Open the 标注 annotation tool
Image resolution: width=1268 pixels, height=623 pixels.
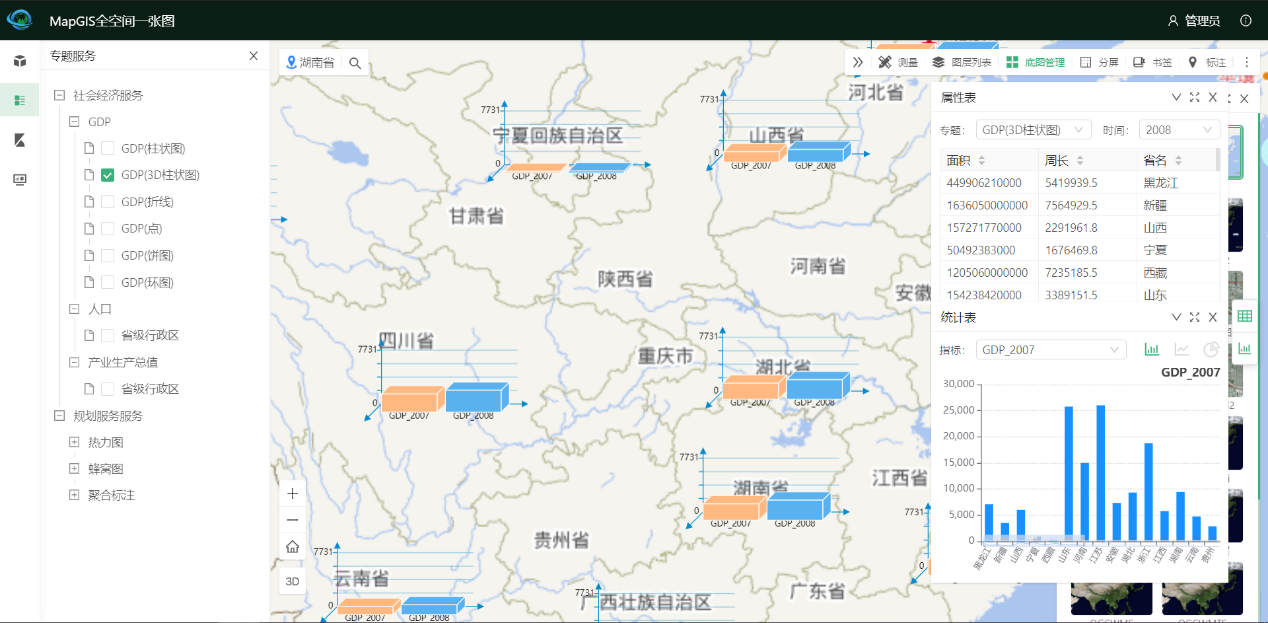pyautogui.click(x=1206, y=62)
